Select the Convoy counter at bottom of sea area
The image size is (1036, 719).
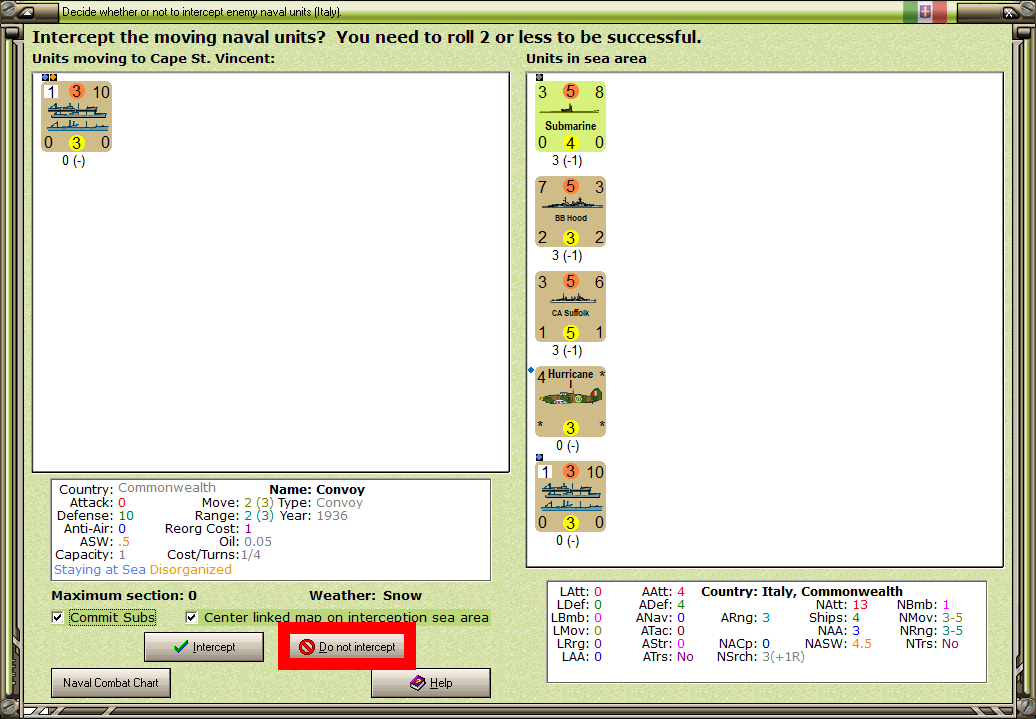[x=570, y=495]
